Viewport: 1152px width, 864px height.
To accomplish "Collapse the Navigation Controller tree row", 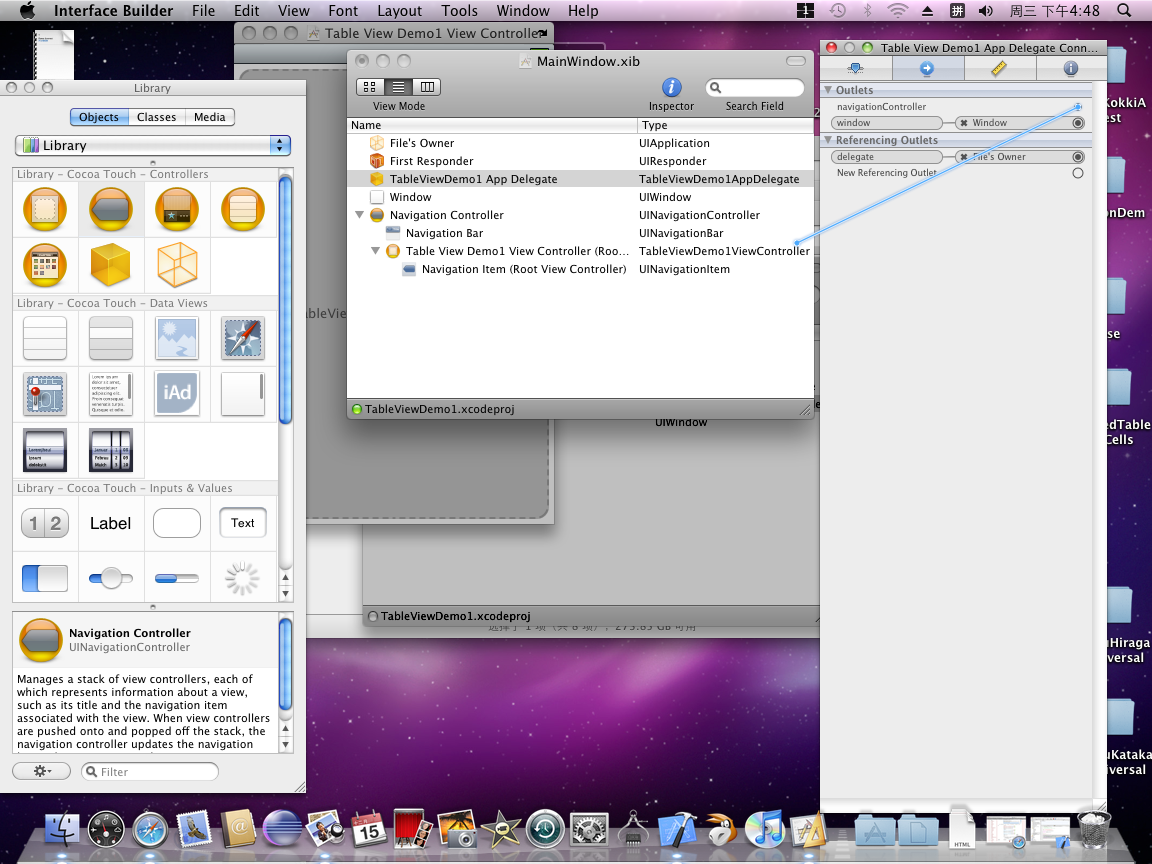I will click(359, 215).
